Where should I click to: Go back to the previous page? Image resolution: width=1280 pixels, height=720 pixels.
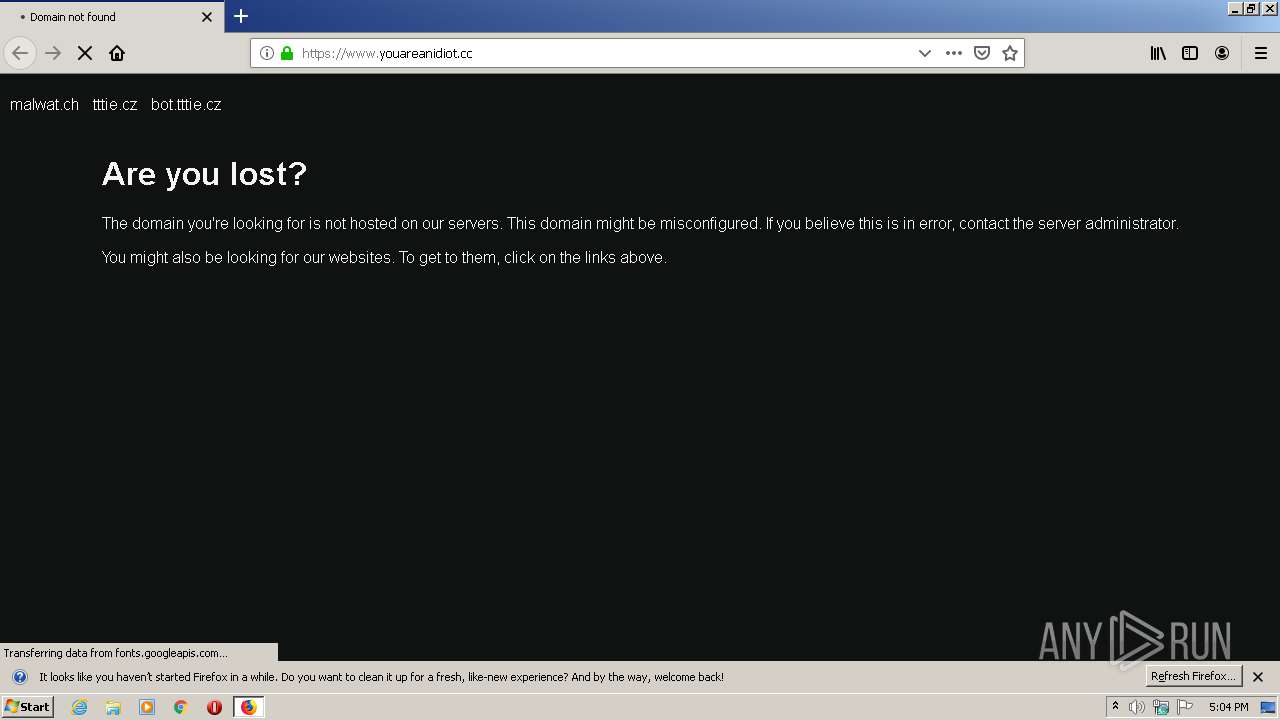coord(20,53)
